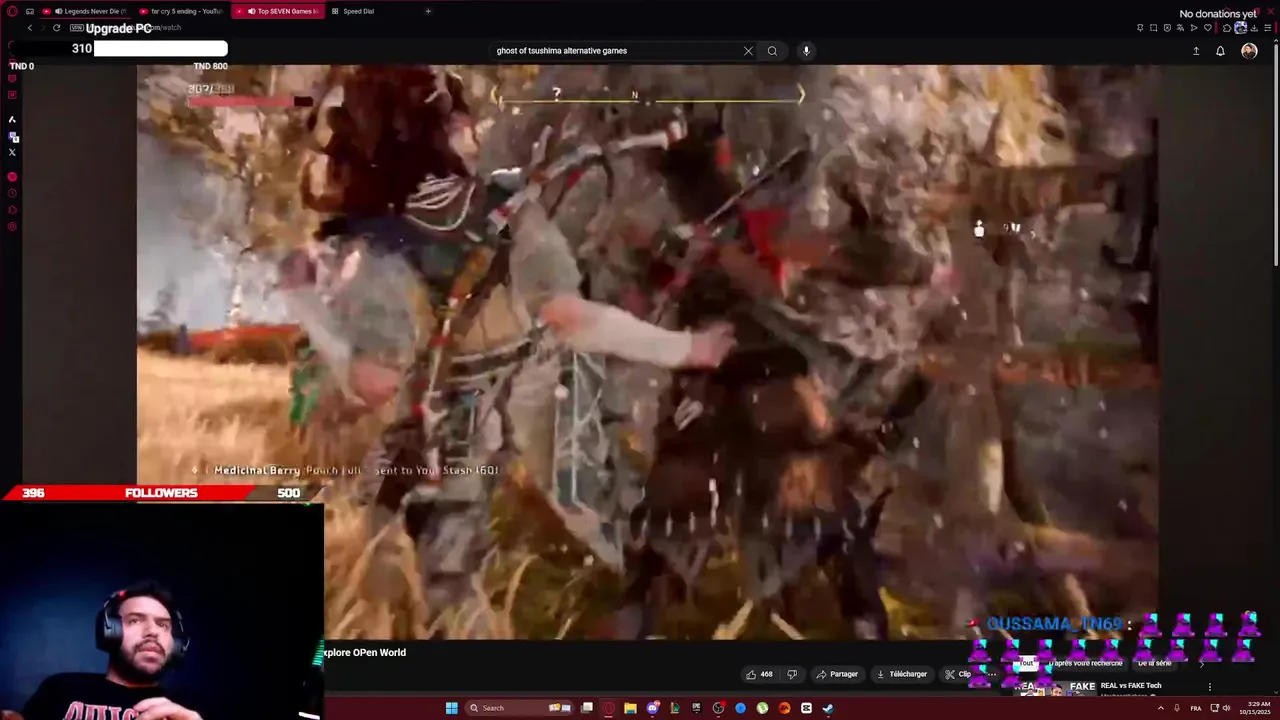Screen dimensions: 1280x720
Task: Open sidebar settings gear icon
Action: (x=12, y=226)
